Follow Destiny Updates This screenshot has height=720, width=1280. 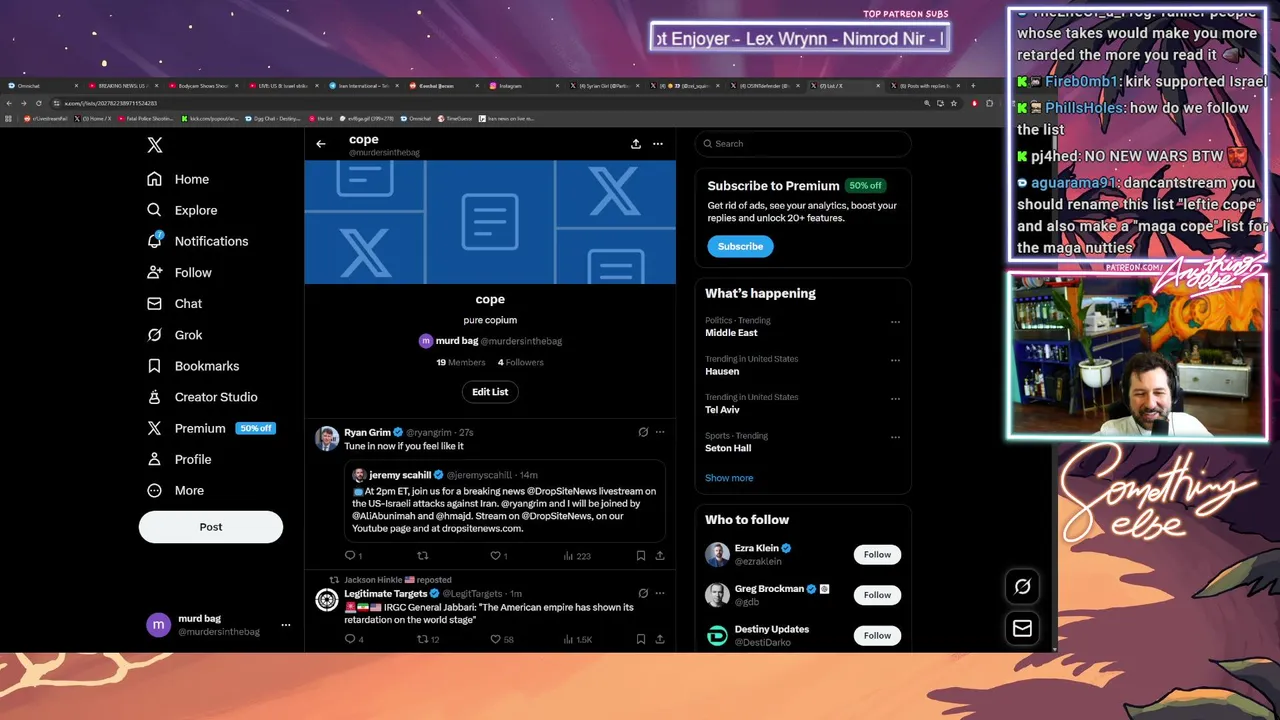pos(877,635)
